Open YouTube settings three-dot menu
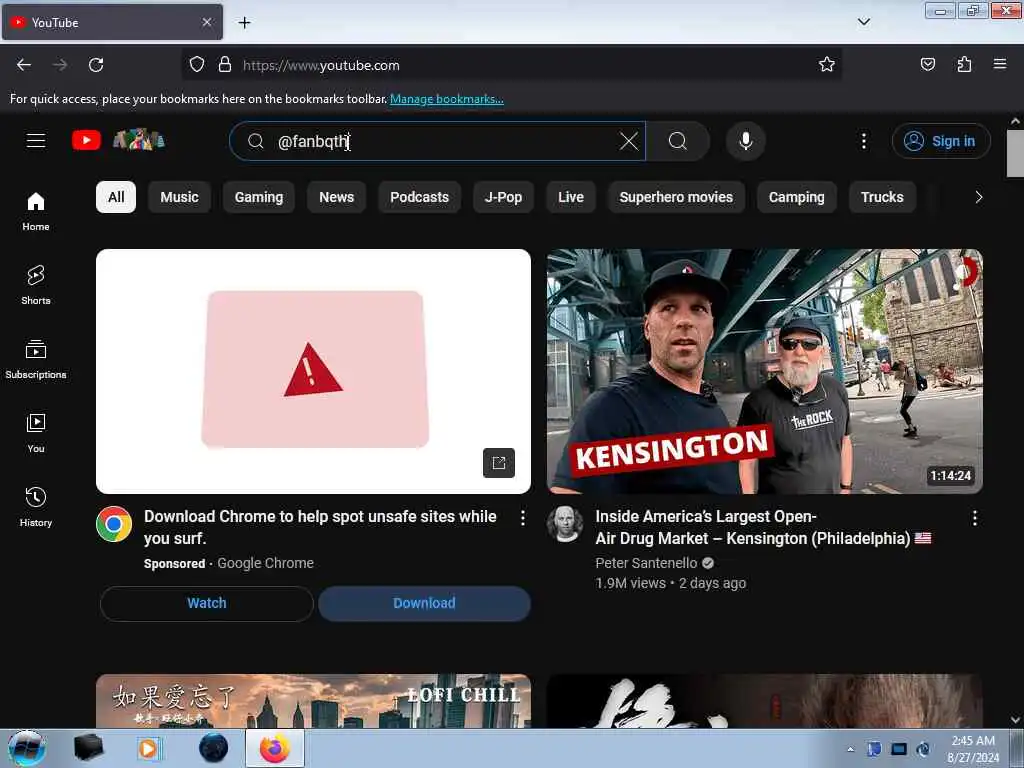 point(863,141)
